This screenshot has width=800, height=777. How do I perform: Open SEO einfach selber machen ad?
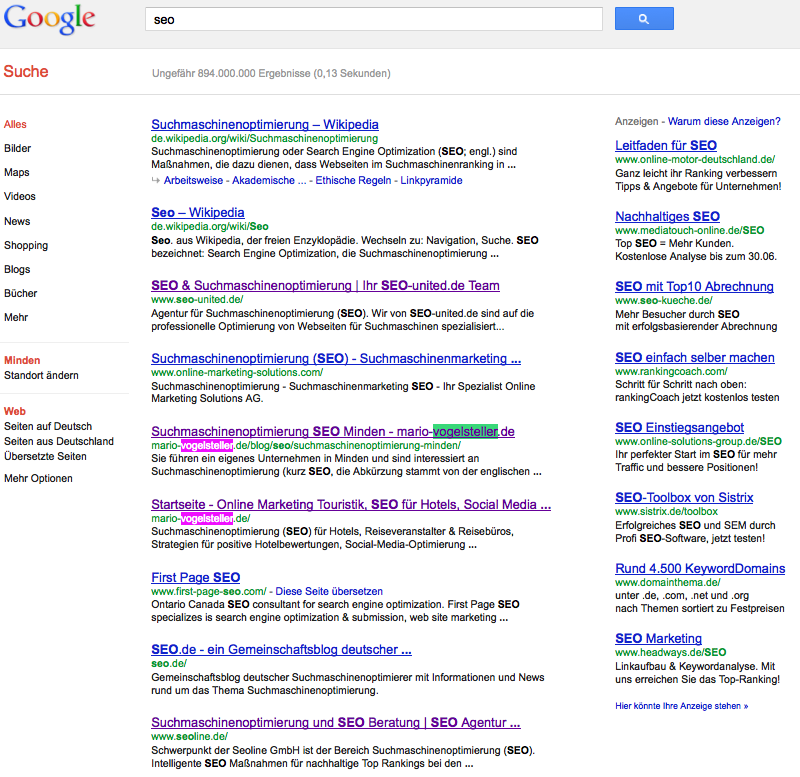[695, 358]
